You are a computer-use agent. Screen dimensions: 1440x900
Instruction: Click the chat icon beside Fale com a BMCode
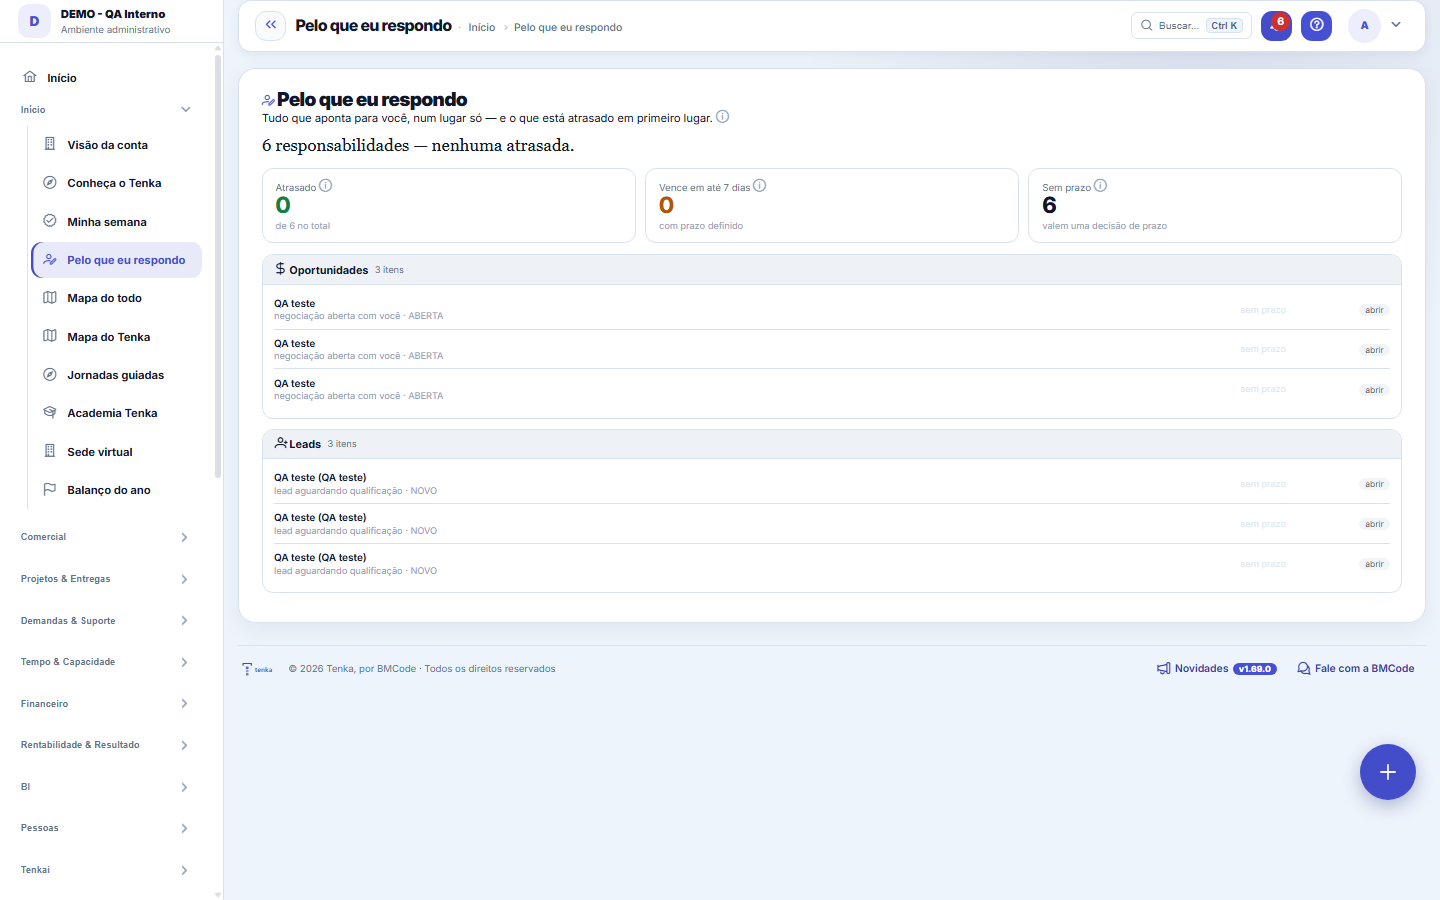coord(1304,669)
